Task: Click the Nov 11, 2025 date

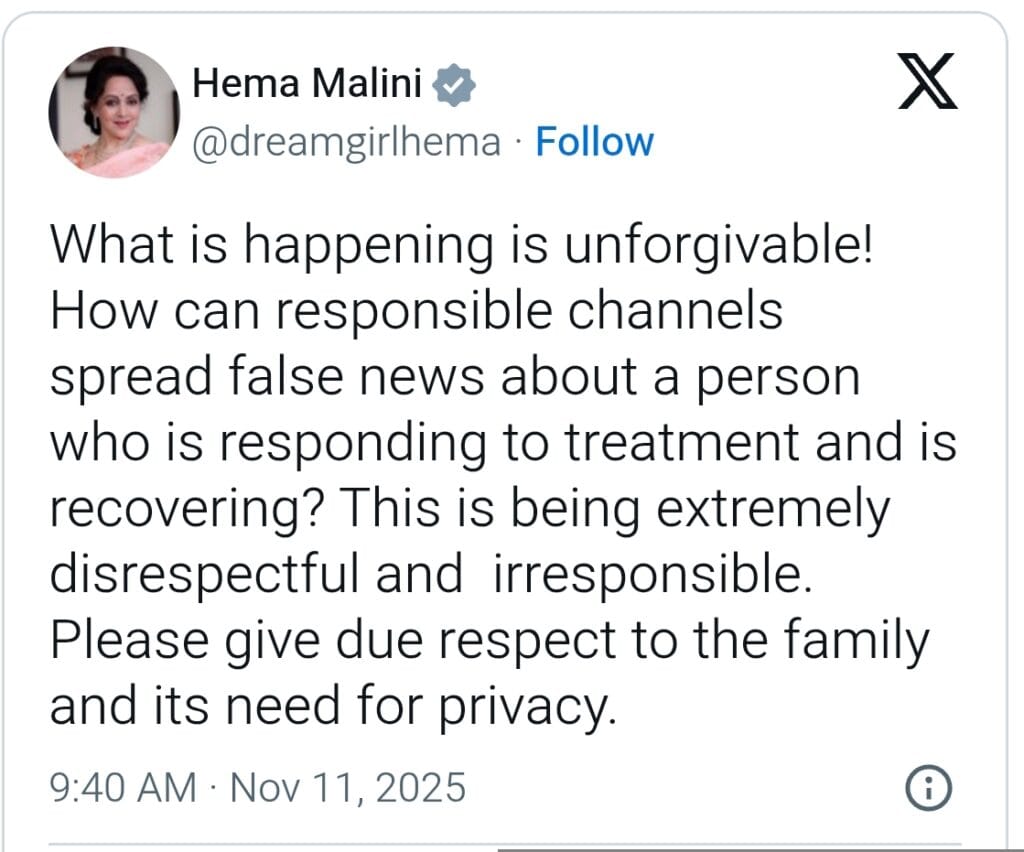Action: click(348, 788)
